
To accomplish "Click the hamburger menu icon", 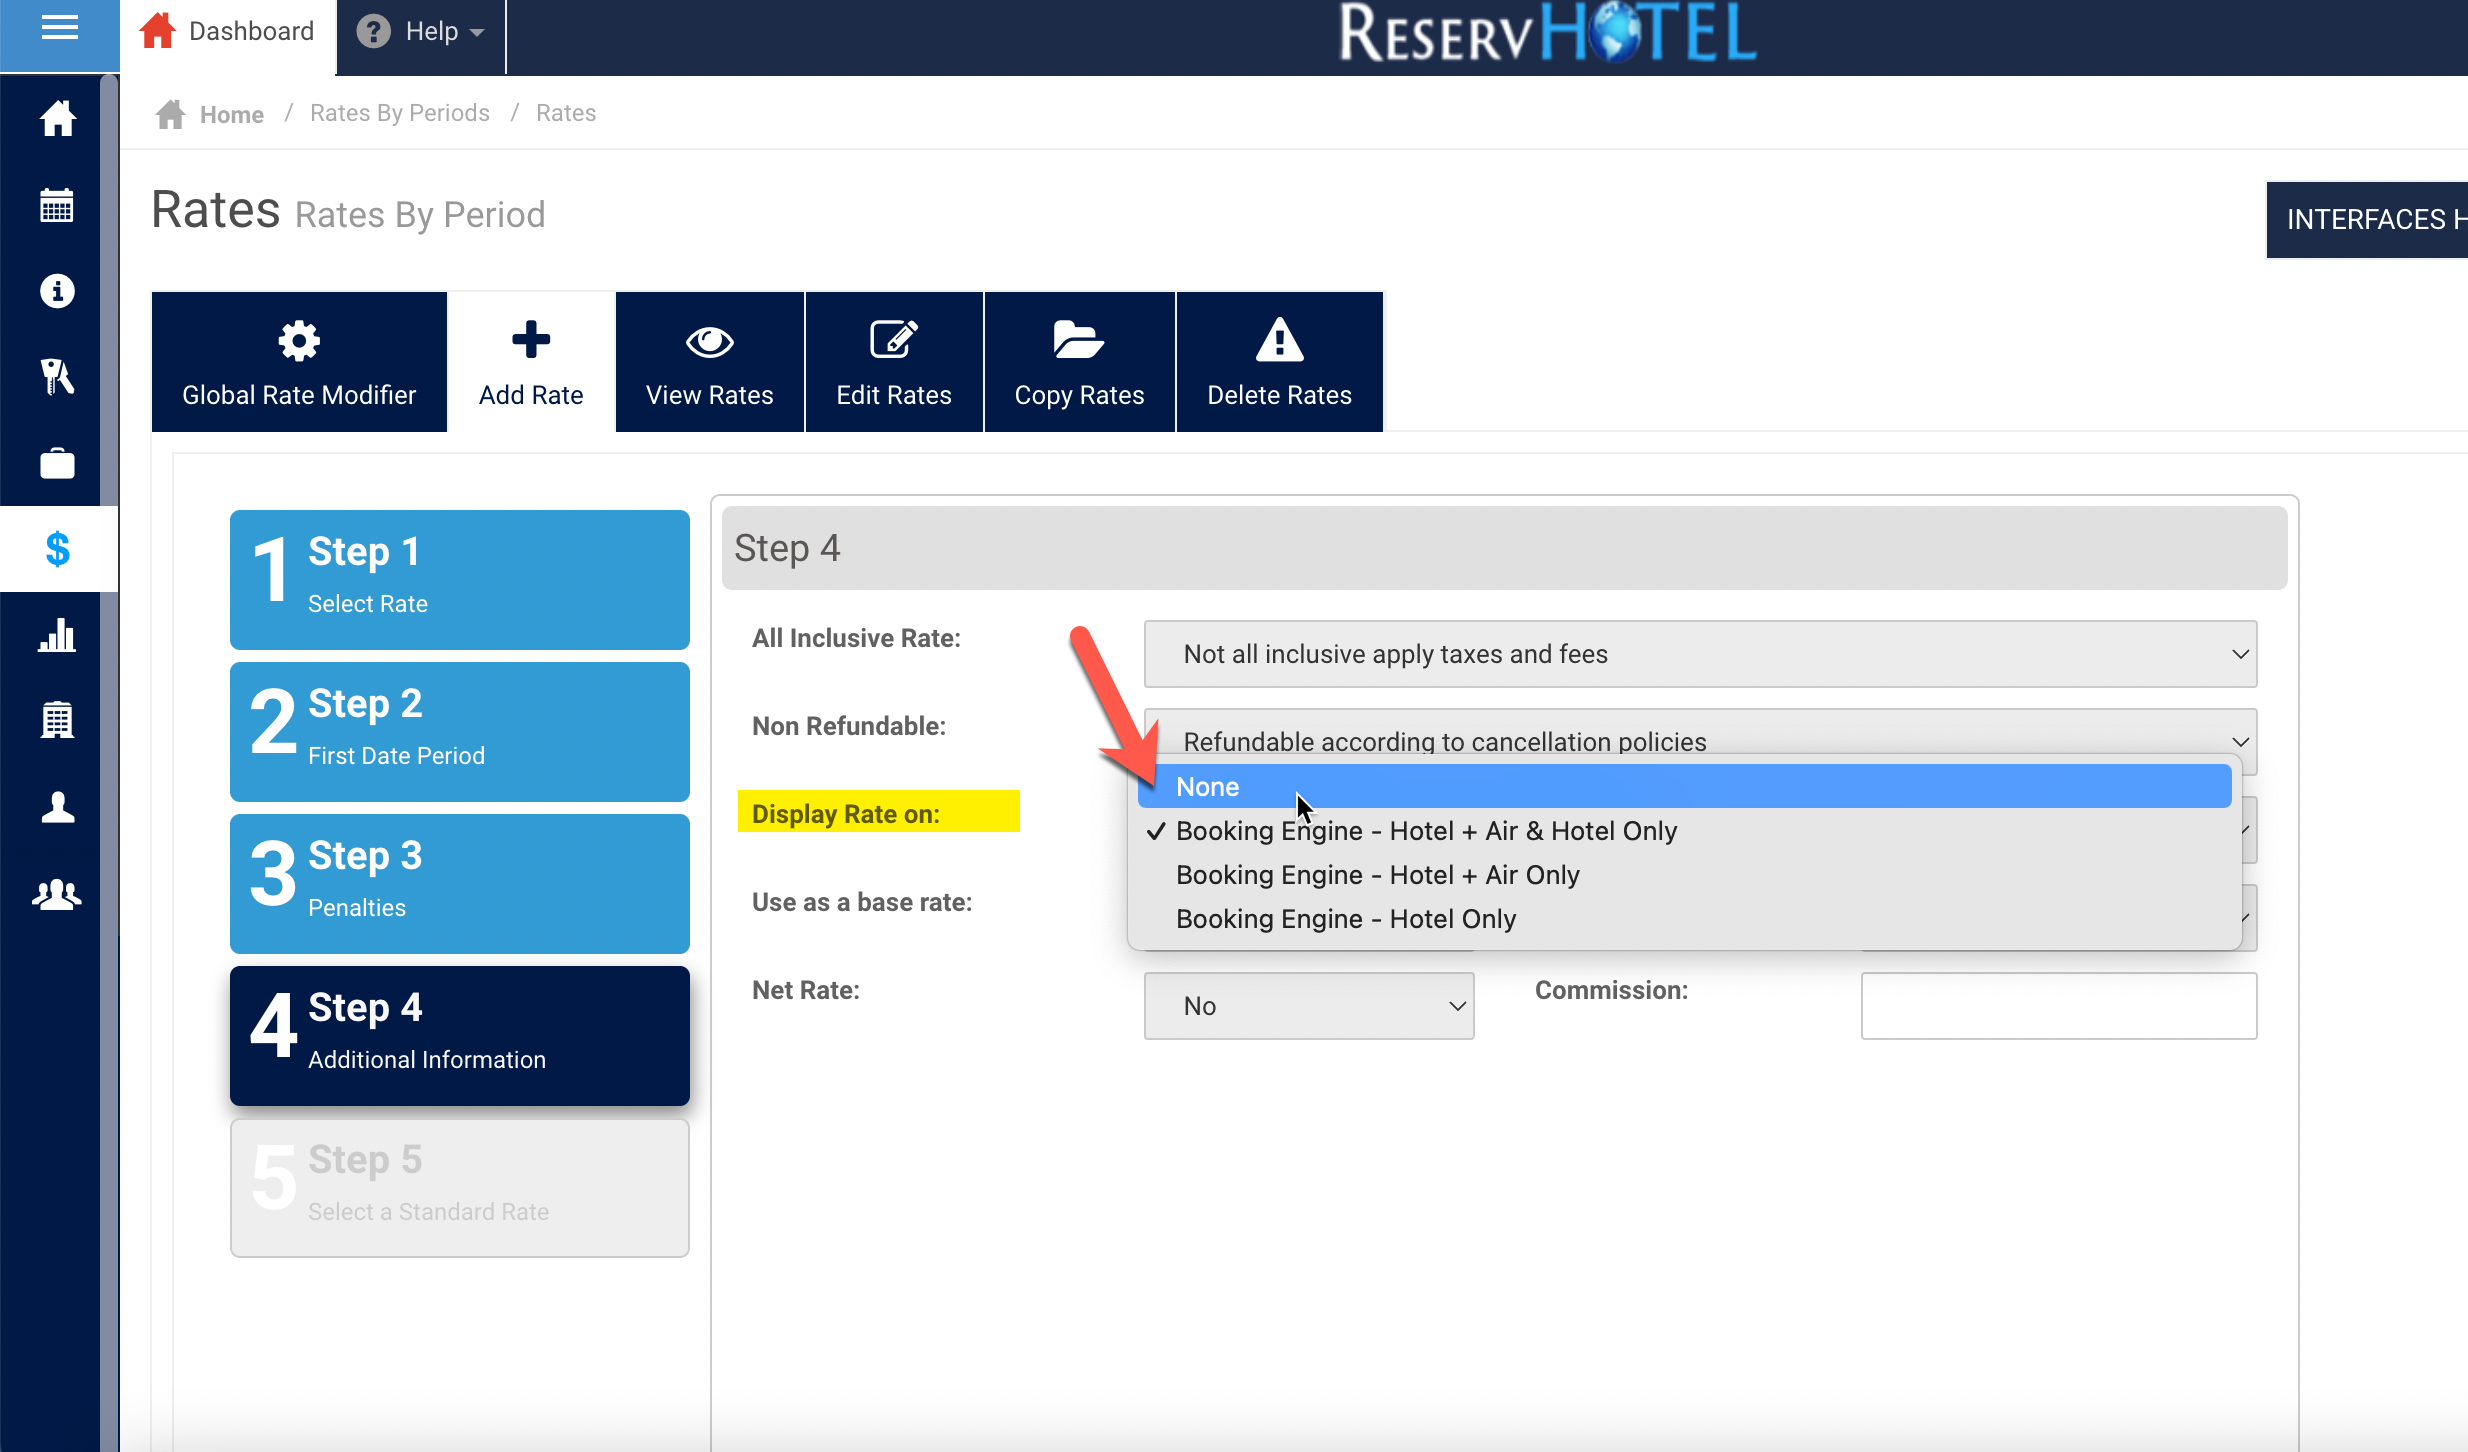I will click(x=59, y=29).
